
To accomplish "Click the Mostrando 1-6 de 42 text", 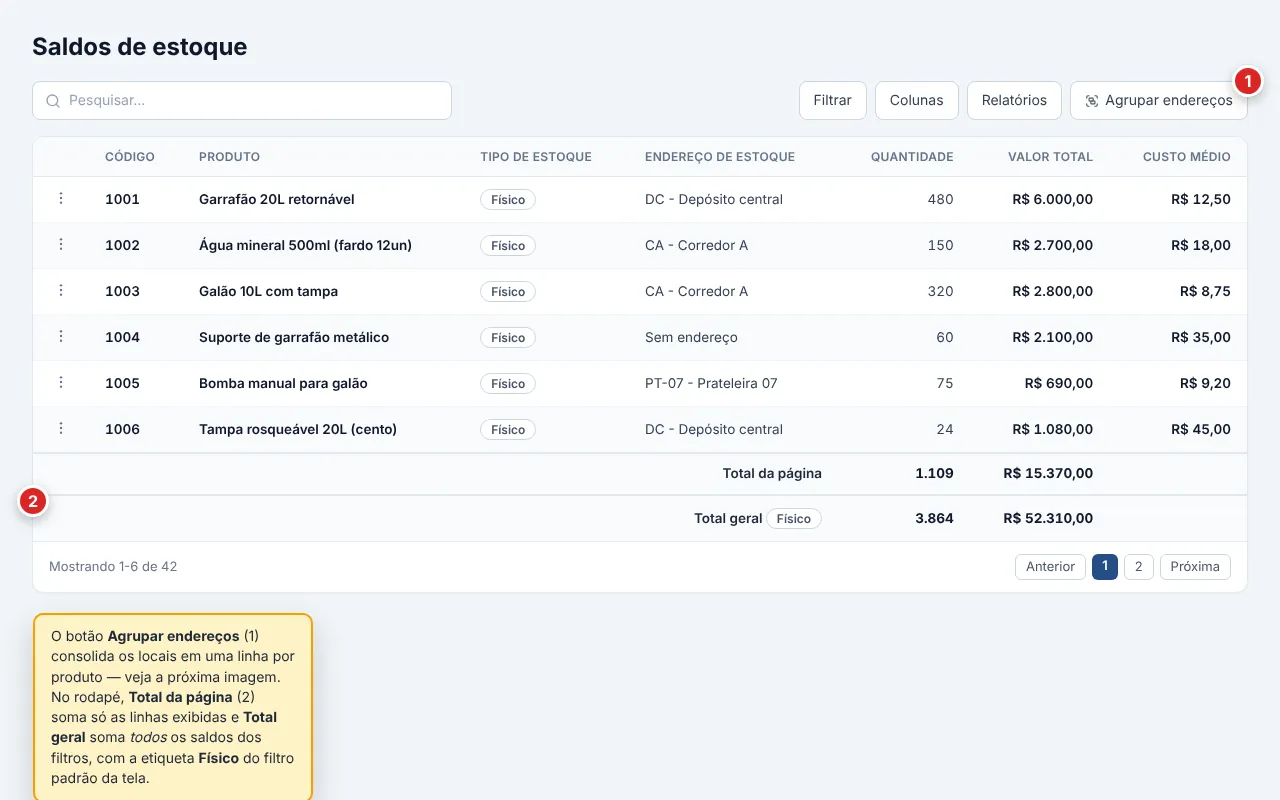I will pos(113,566).
